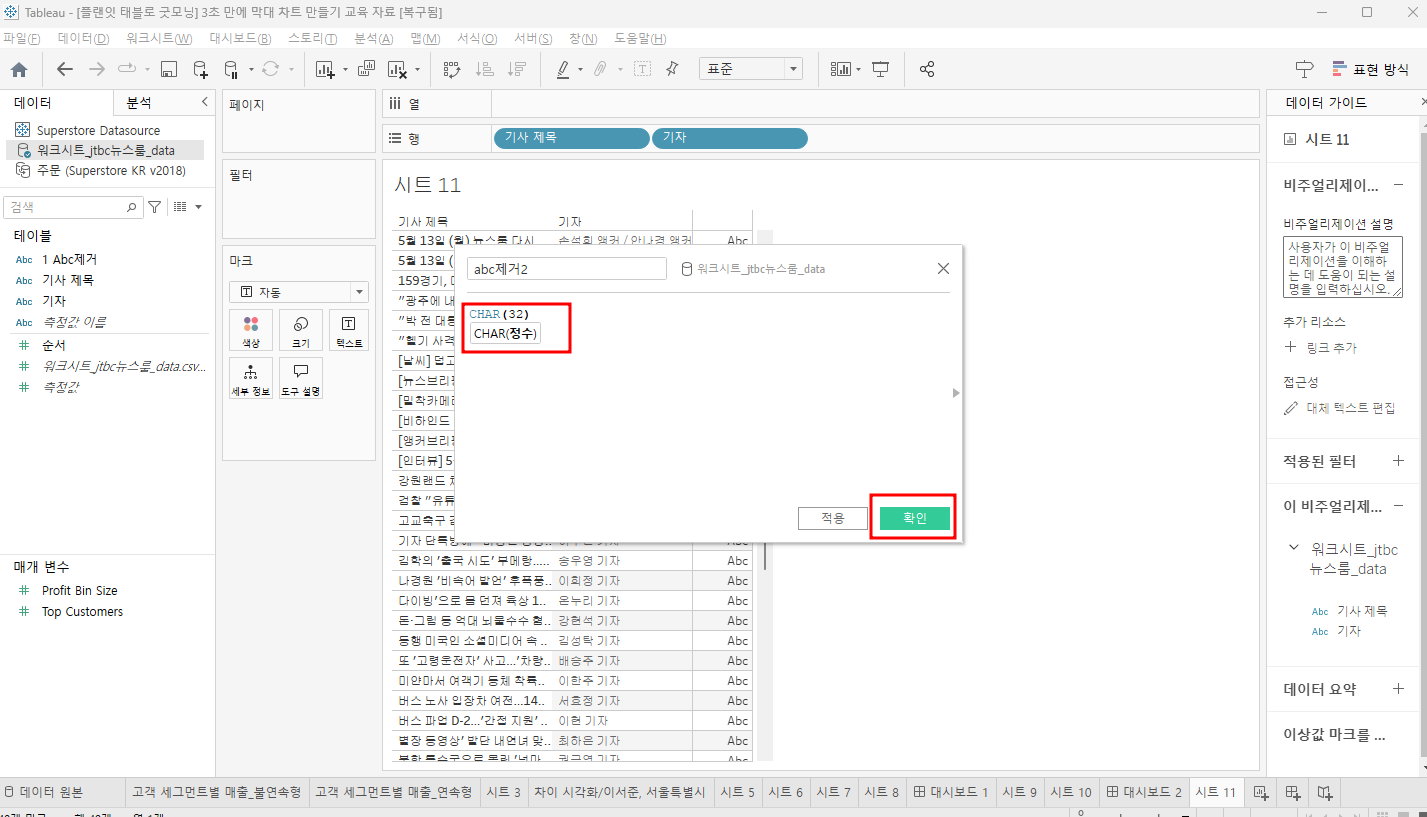Go to the Tableau start page home icon
The height and width of the screenshot is (817, 1427).
(x=19, y=69)
